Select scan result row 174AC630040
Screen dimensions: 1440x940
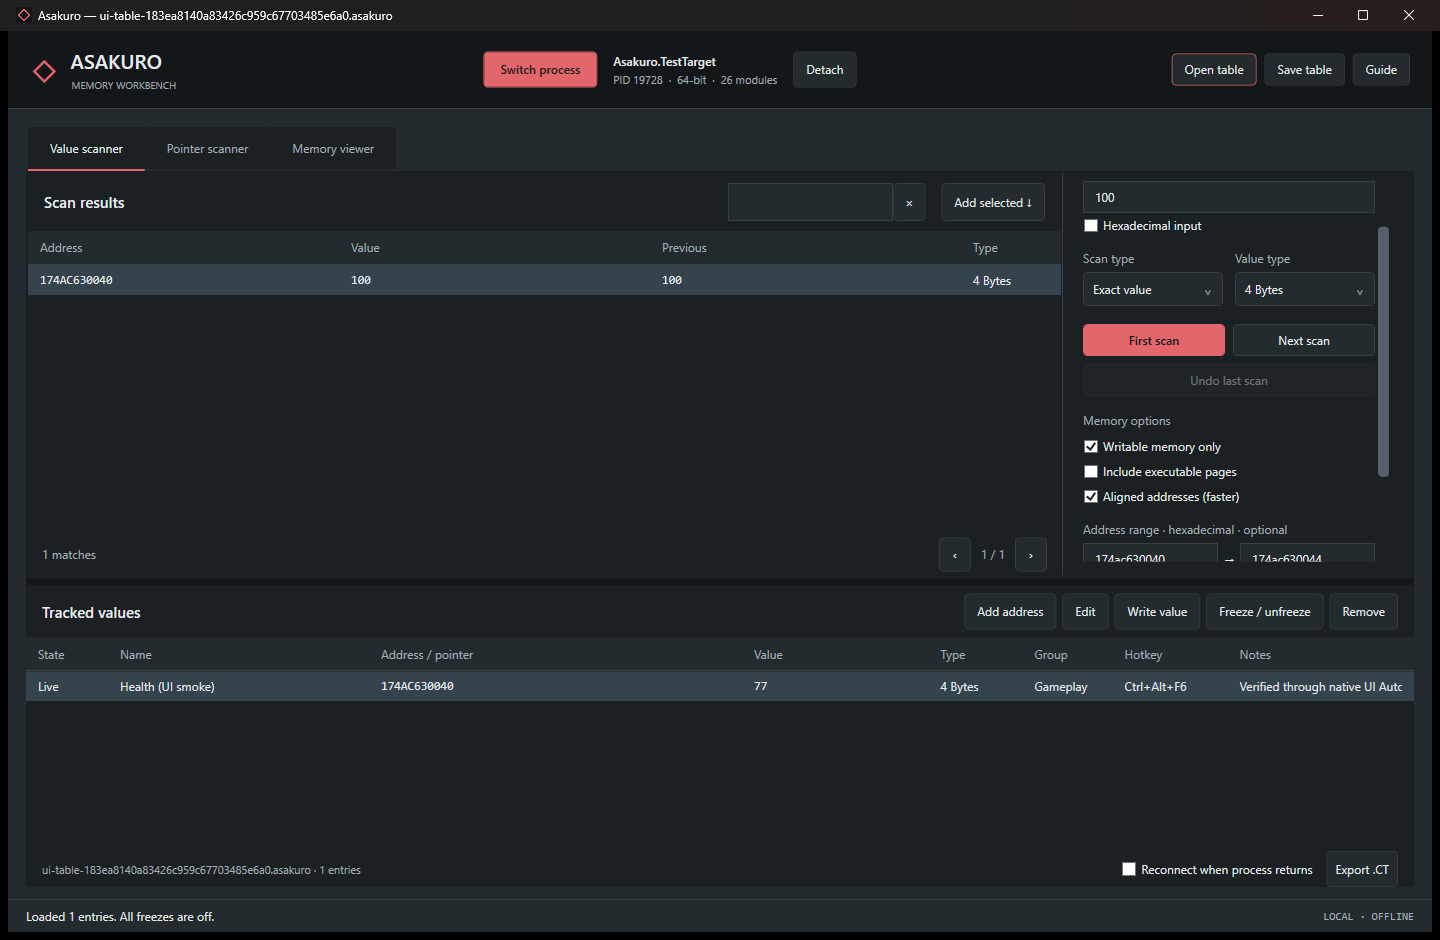tap(544, 280)
